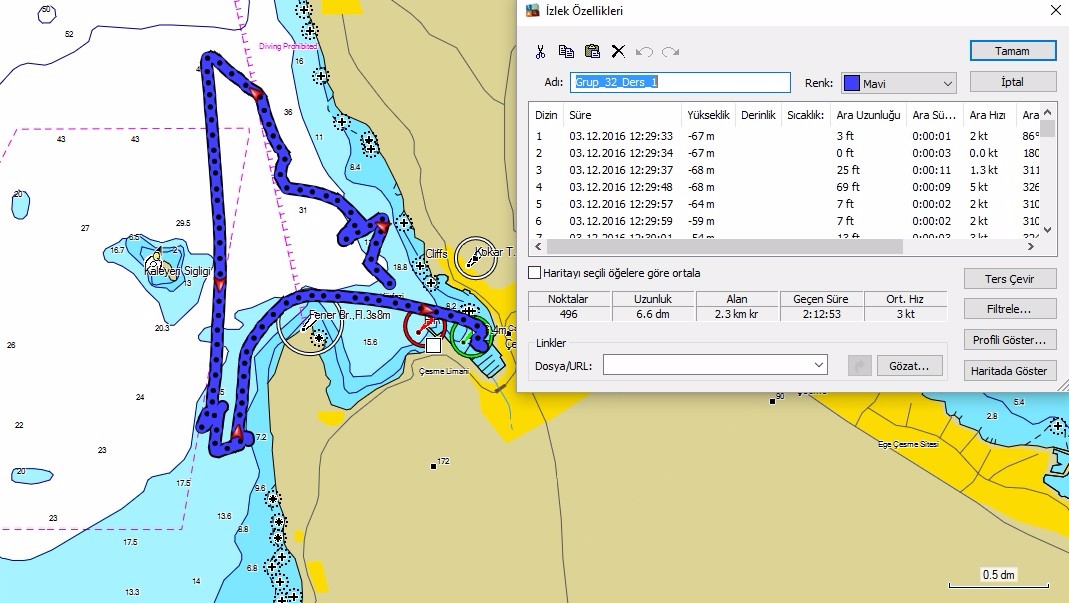Click the link go arrow beside Dosya/URL

point(860,366)
